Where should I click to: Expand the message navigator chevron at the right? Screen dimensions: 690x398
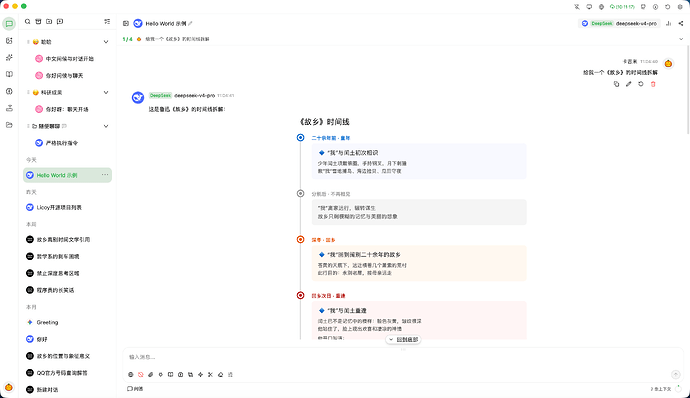pos(681,39)
